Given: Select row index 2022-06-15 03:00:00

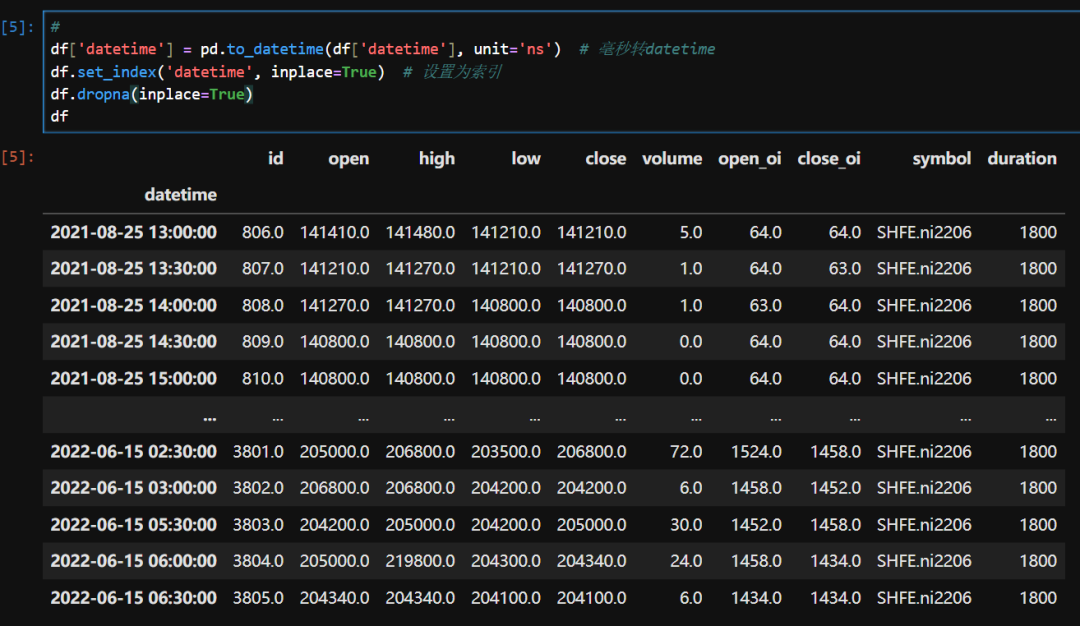Looking at the screenshot, I should [x=134, y=488].
